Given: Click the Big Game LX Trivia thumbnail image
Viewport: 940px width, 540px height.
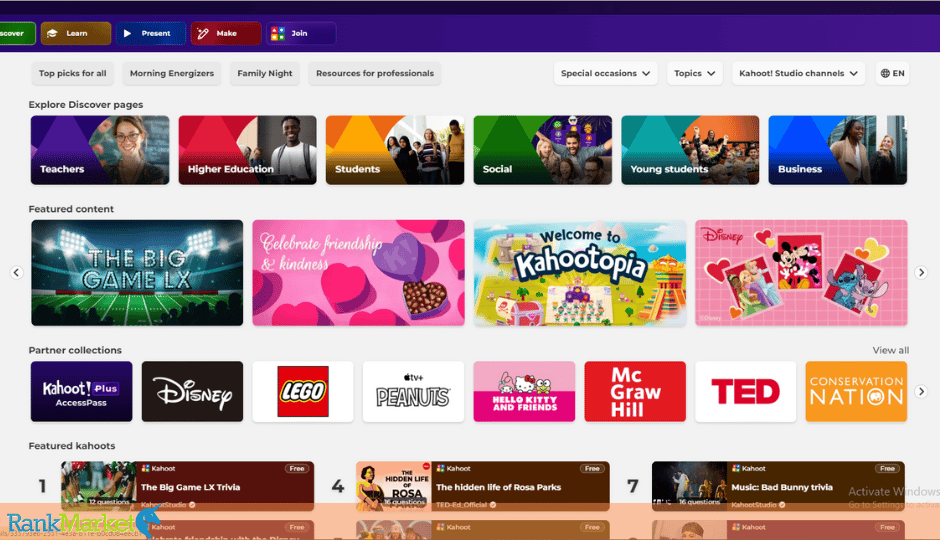Looking at the screenshot, I should click(99, 486).
